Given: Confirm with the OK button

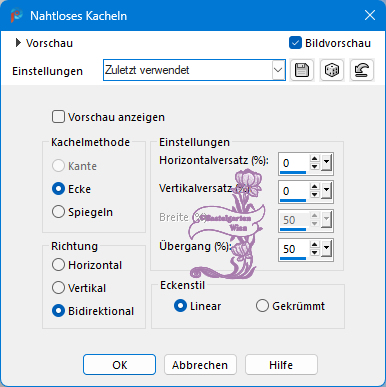Looking at the screenshot, I should click(119, 365).
